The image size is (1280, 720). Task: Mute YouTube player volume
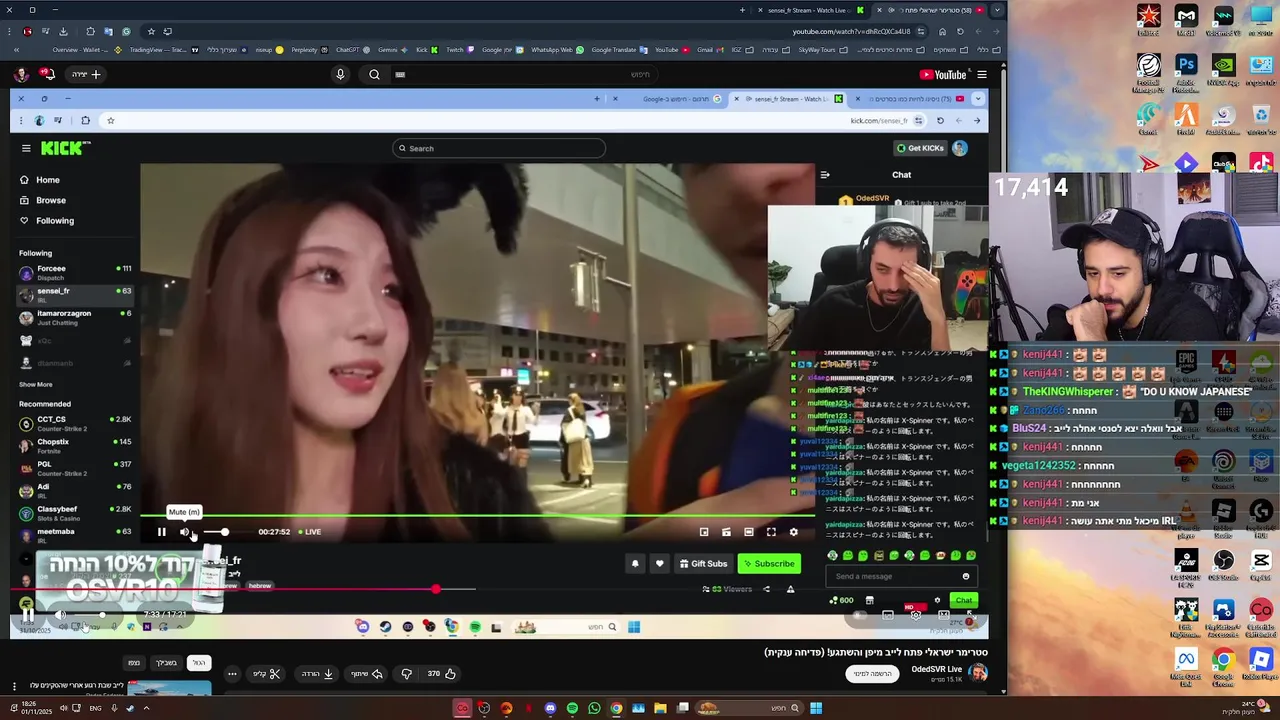coord(61,615)
